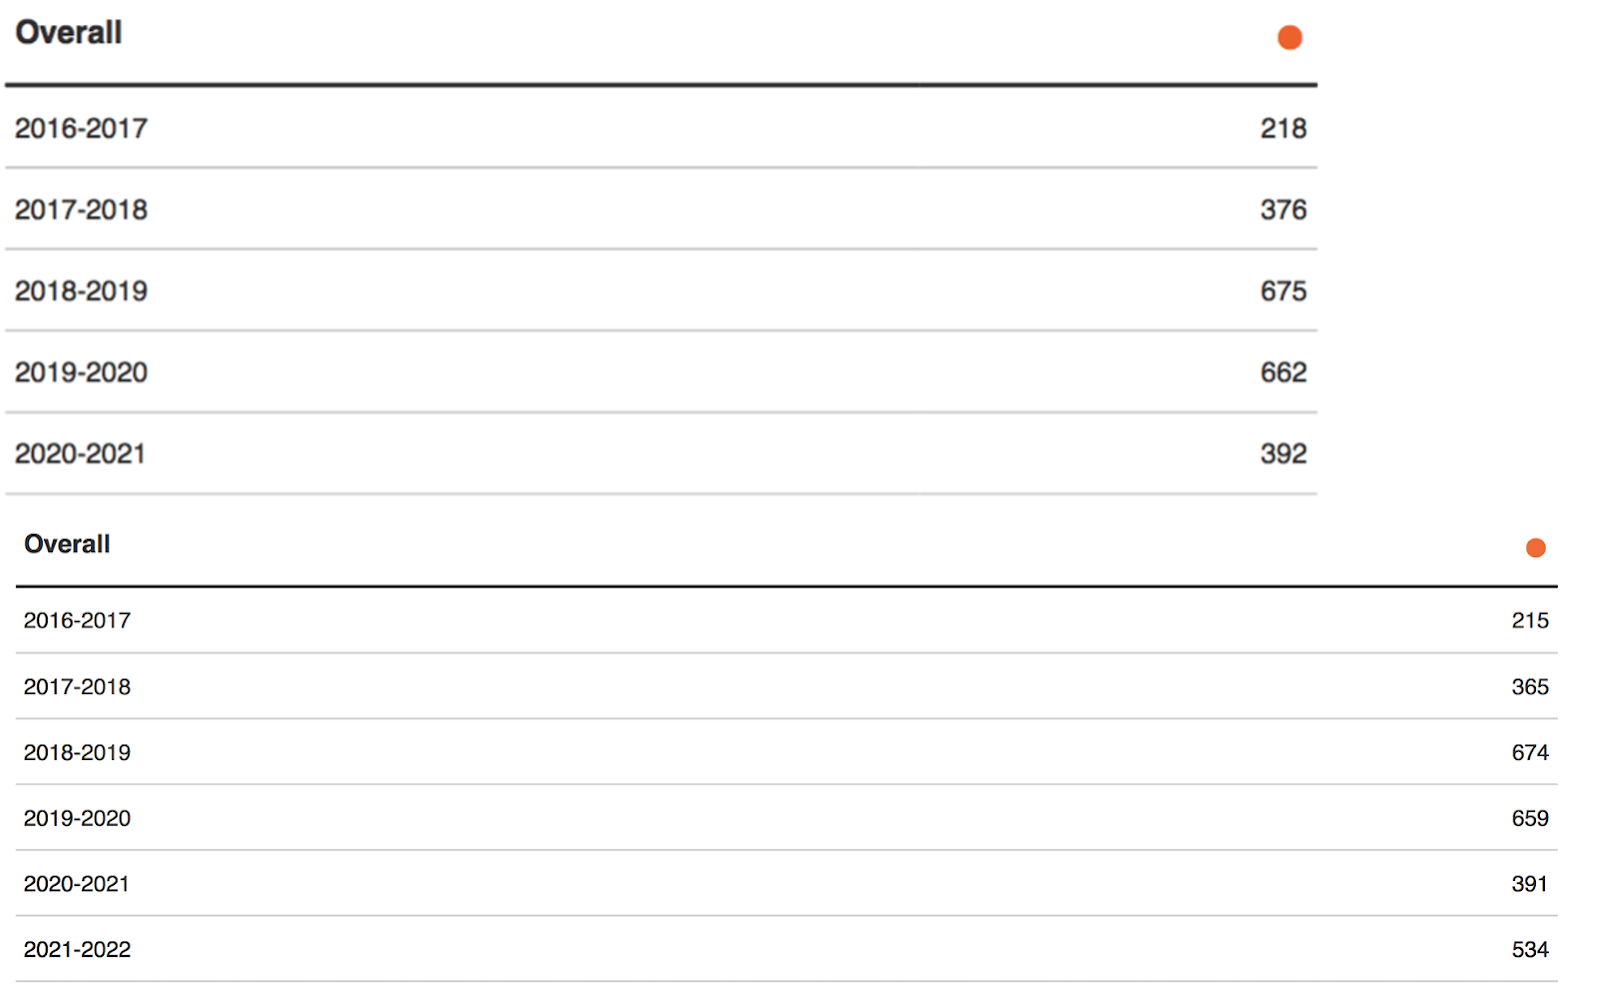Click the bottom table's Overall heading
This screenshot has height=1007, width=1600.
(x=67, y=544)
